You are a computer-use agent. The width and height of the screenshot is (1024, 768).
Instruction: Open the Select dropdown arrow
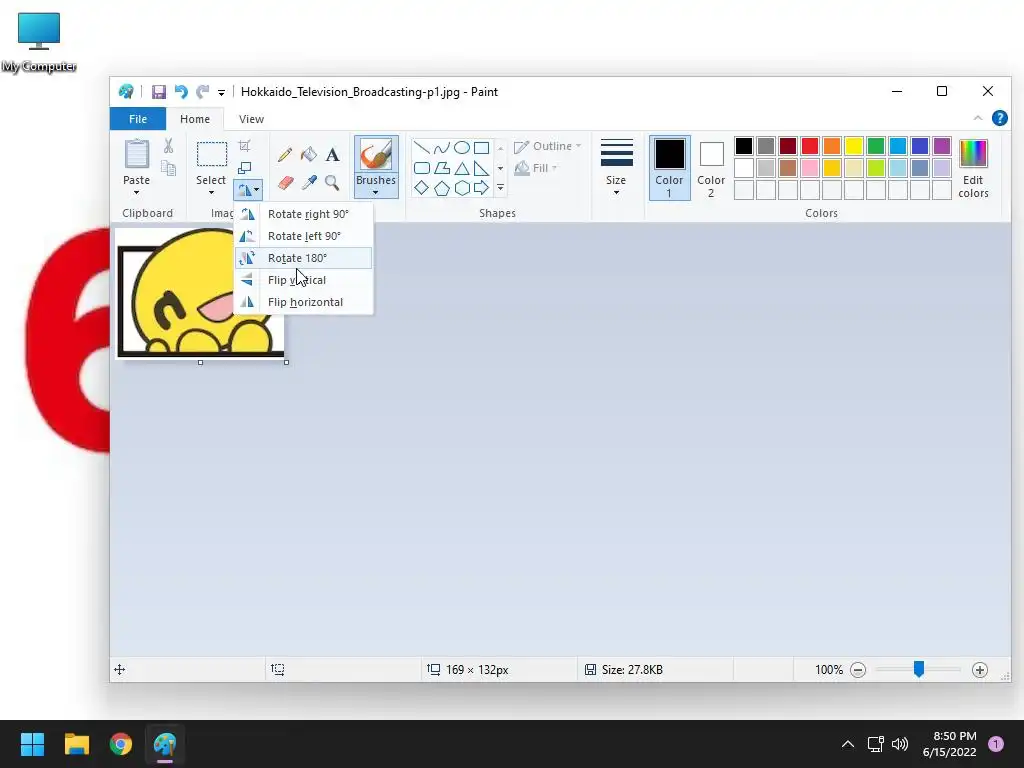point(211,193)
